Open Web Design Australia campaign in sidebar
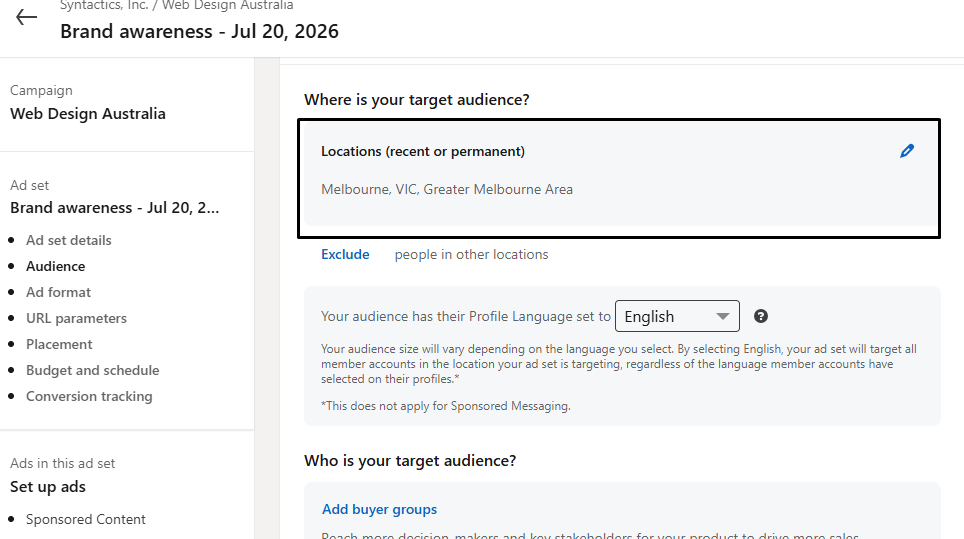The height and width of the screenshot is (539, 964). [88, 114]
